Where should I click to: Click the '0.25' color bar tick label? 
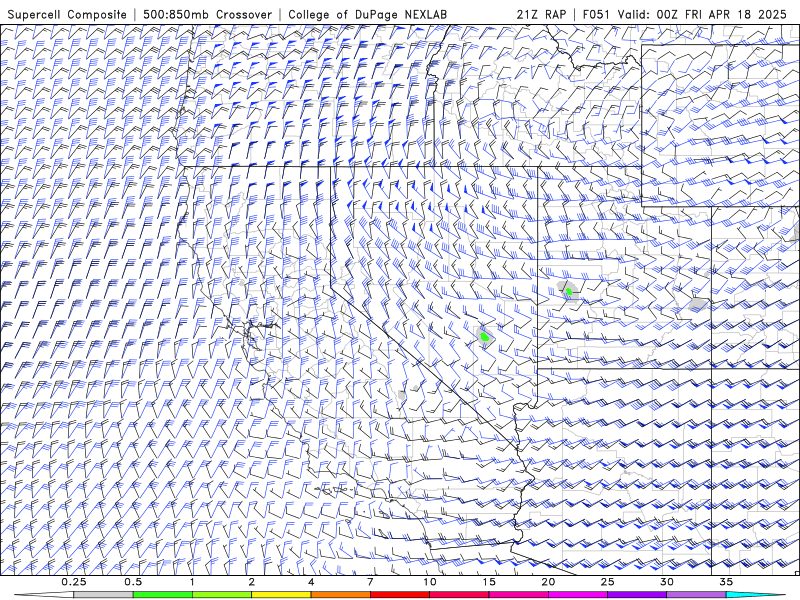[x=74, y=582]
